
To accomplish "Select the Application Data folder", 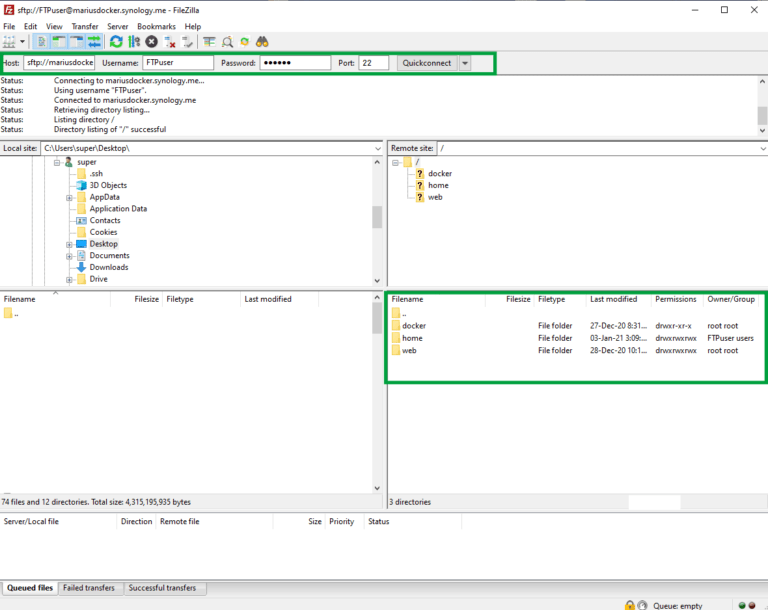I will (118, 209).
